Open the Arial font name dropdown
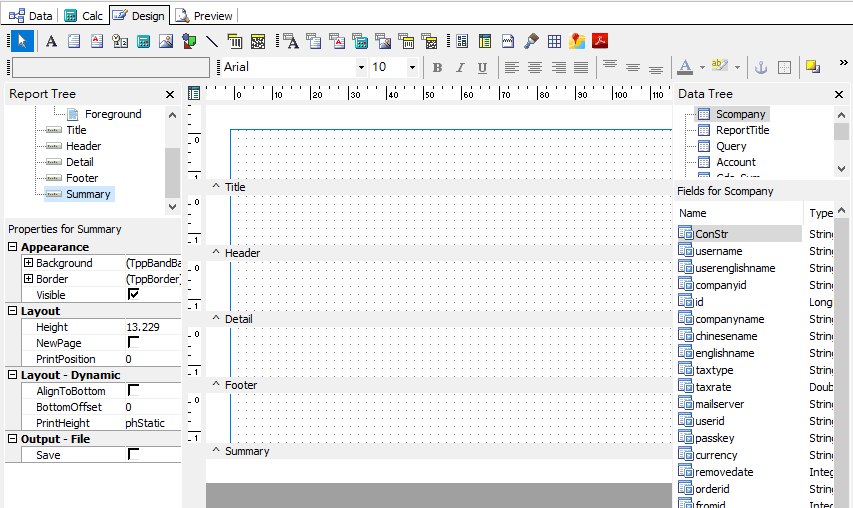 (x=361, y=67)
